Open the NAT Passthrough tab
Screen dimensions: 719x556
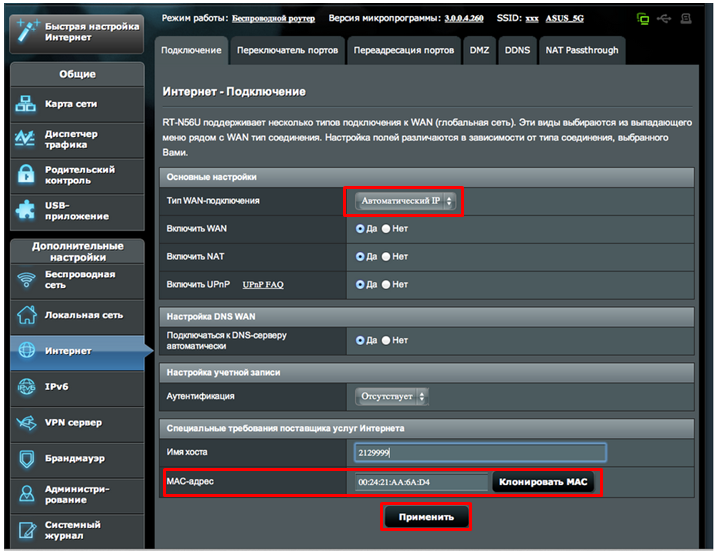coord(582,50)
